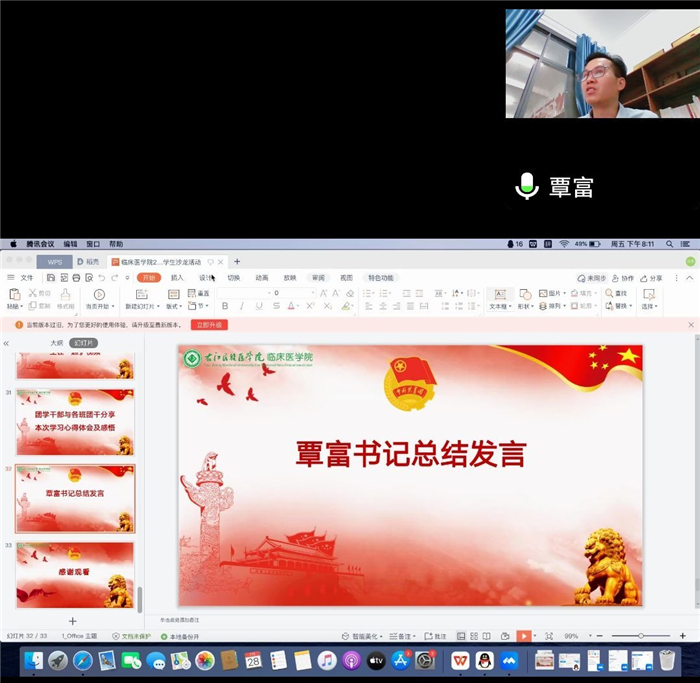Open the 插入 Insert ribbon tab
This screenshot has width=700, height=683.
[x=177, y=278]
